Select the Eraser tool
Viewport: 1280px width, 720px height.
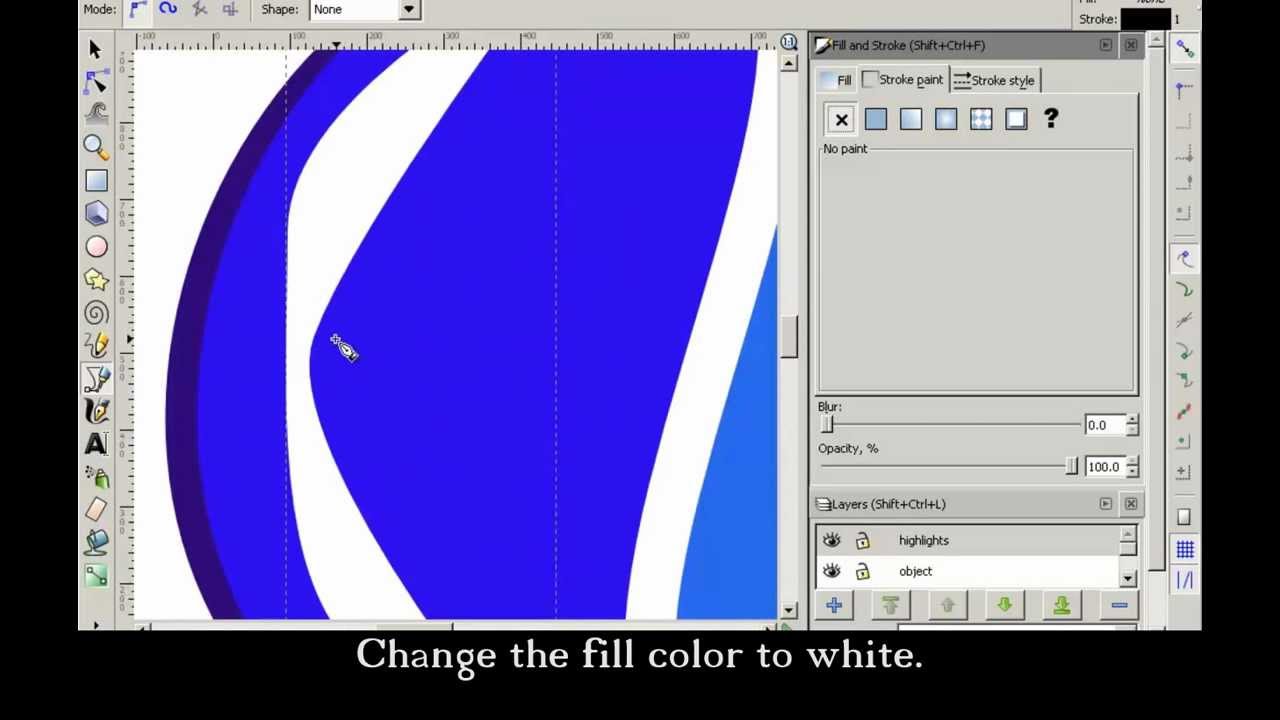pyautogui.click(x=96, y=510)
